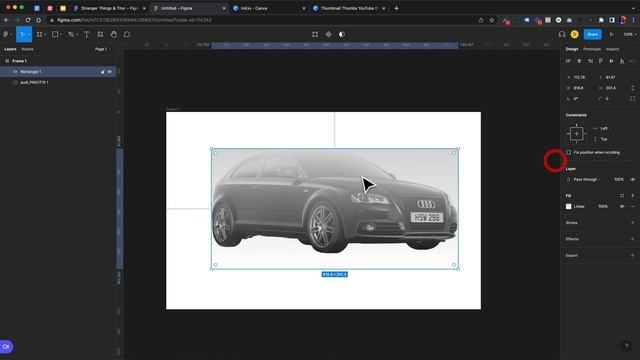Click the constrain proportions link icon
Screen dimensions: 640x360
[x=633, y=88]
